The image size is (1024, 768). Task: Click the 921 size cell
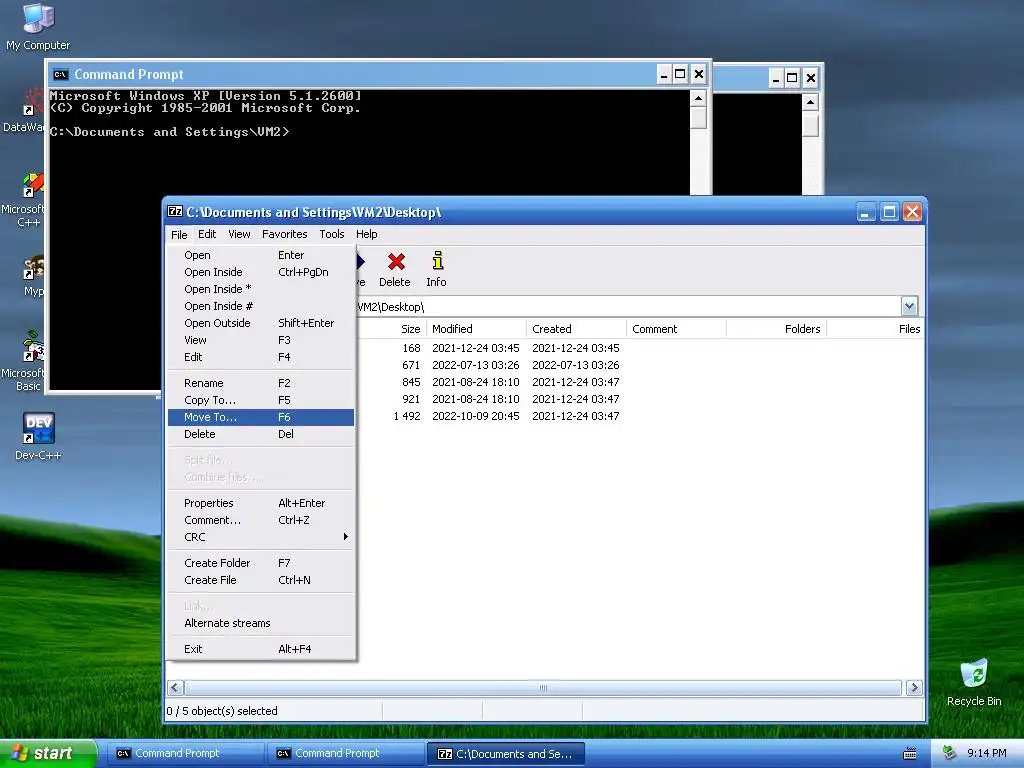click(411, 399)
